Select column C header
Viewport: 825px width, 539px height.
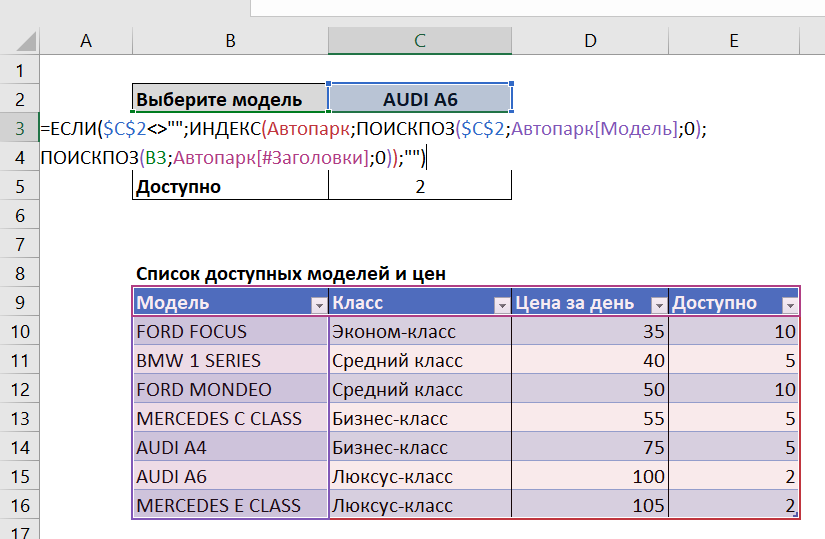pos(420,41)
